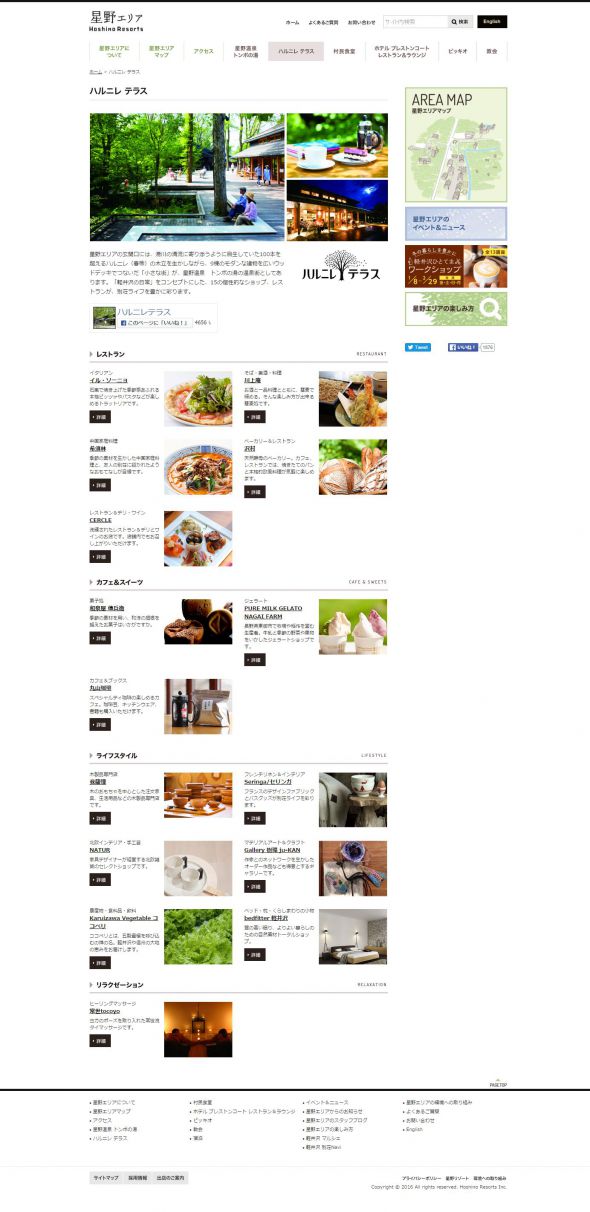Open the 川上庵 restaurant link
The width and height of the screenshot is (590, 1212).
tap(254, 380)
